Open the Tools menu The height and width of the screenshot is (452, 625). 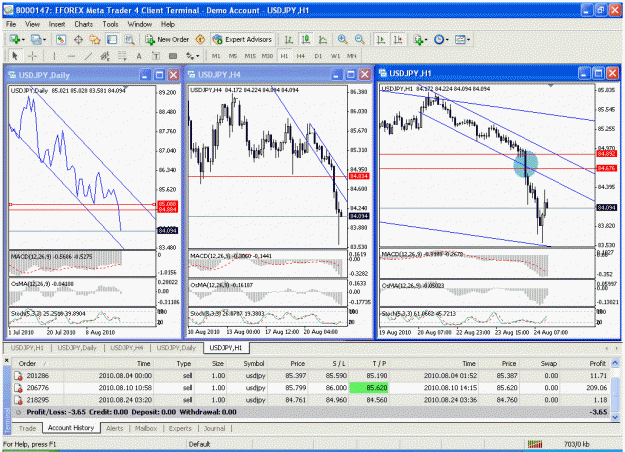coord(110,24)
